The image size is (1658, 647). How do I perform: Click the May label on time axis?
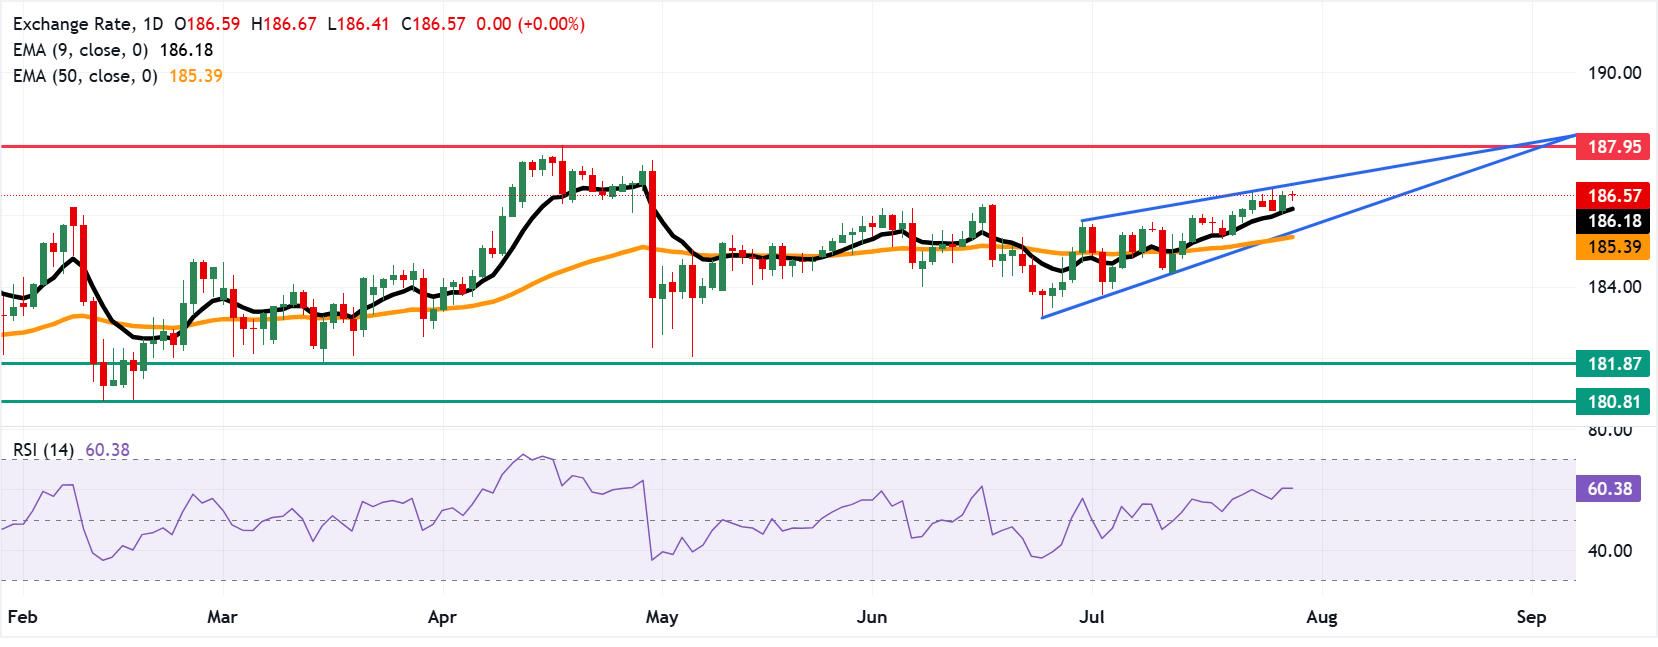[x=662, y=617]
